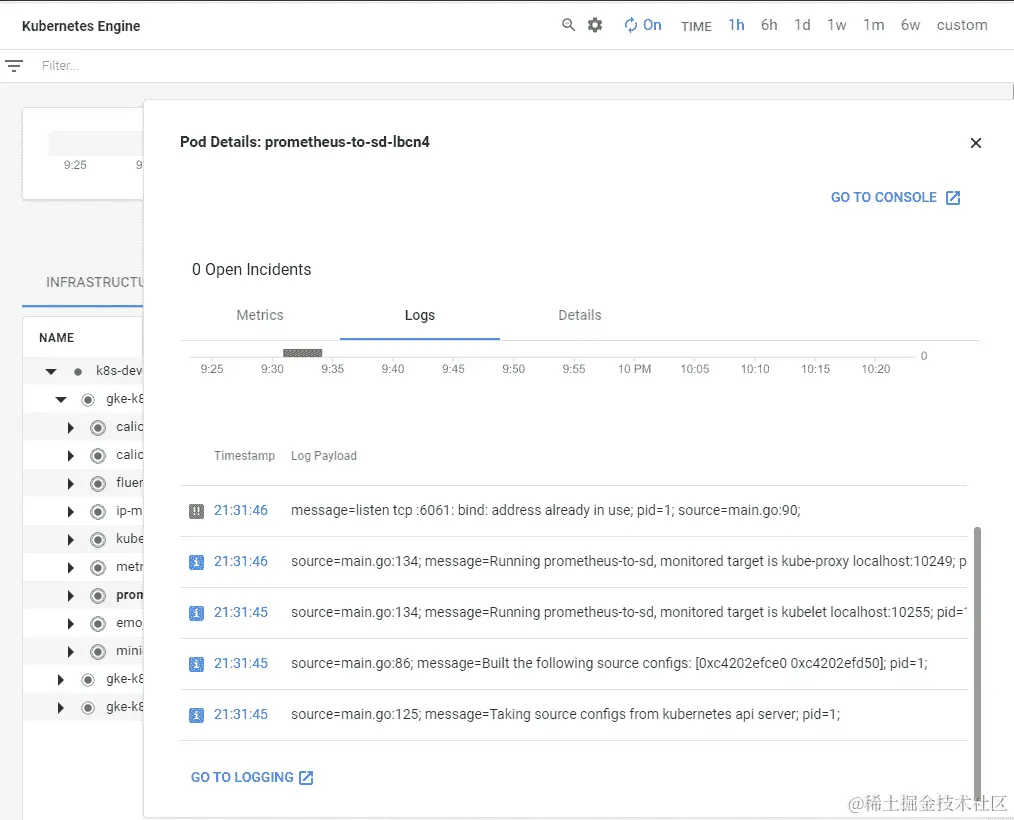
Task: Open timestamp 21:31:45 of kubelet log
Action: (x=241, y=612)
